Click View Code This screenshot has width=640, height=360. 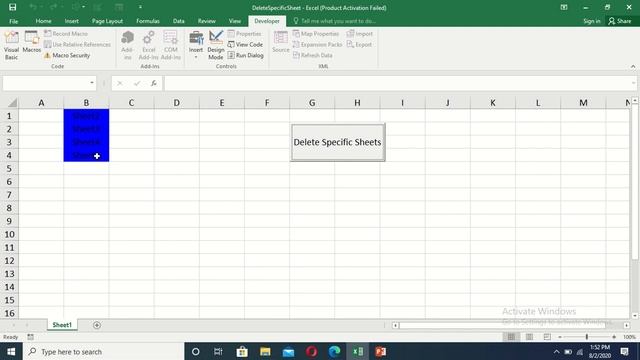[245, 44]
